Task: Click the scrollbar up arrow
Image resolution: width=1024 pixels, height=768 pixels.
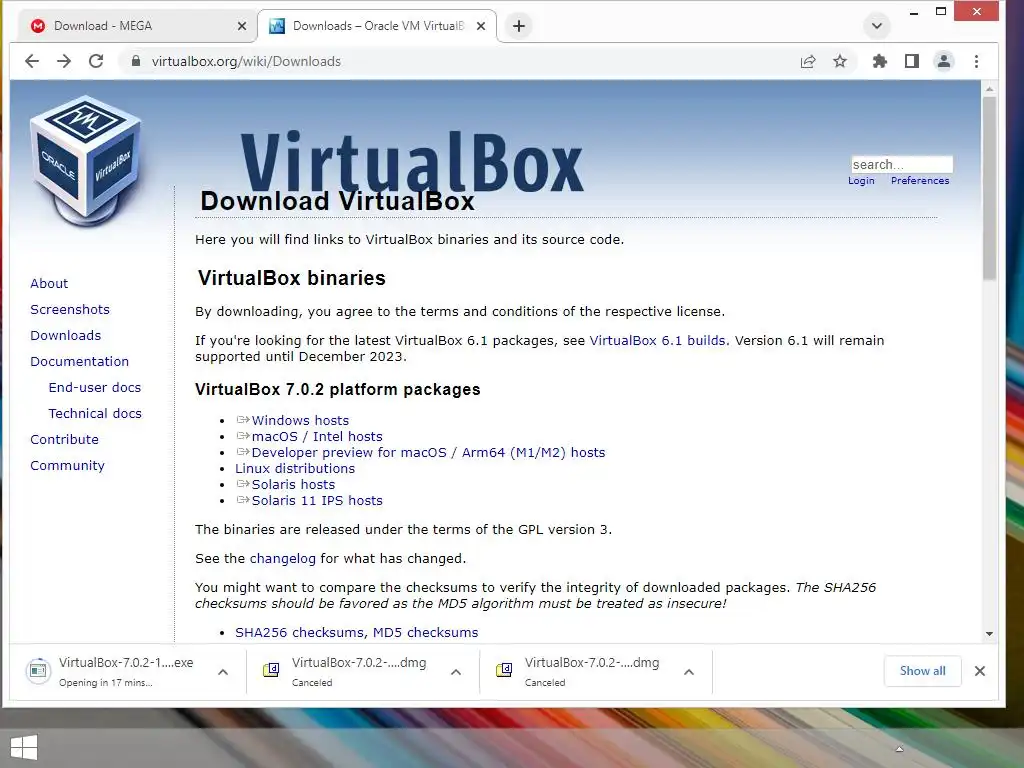Action: [x=989, y=89]
